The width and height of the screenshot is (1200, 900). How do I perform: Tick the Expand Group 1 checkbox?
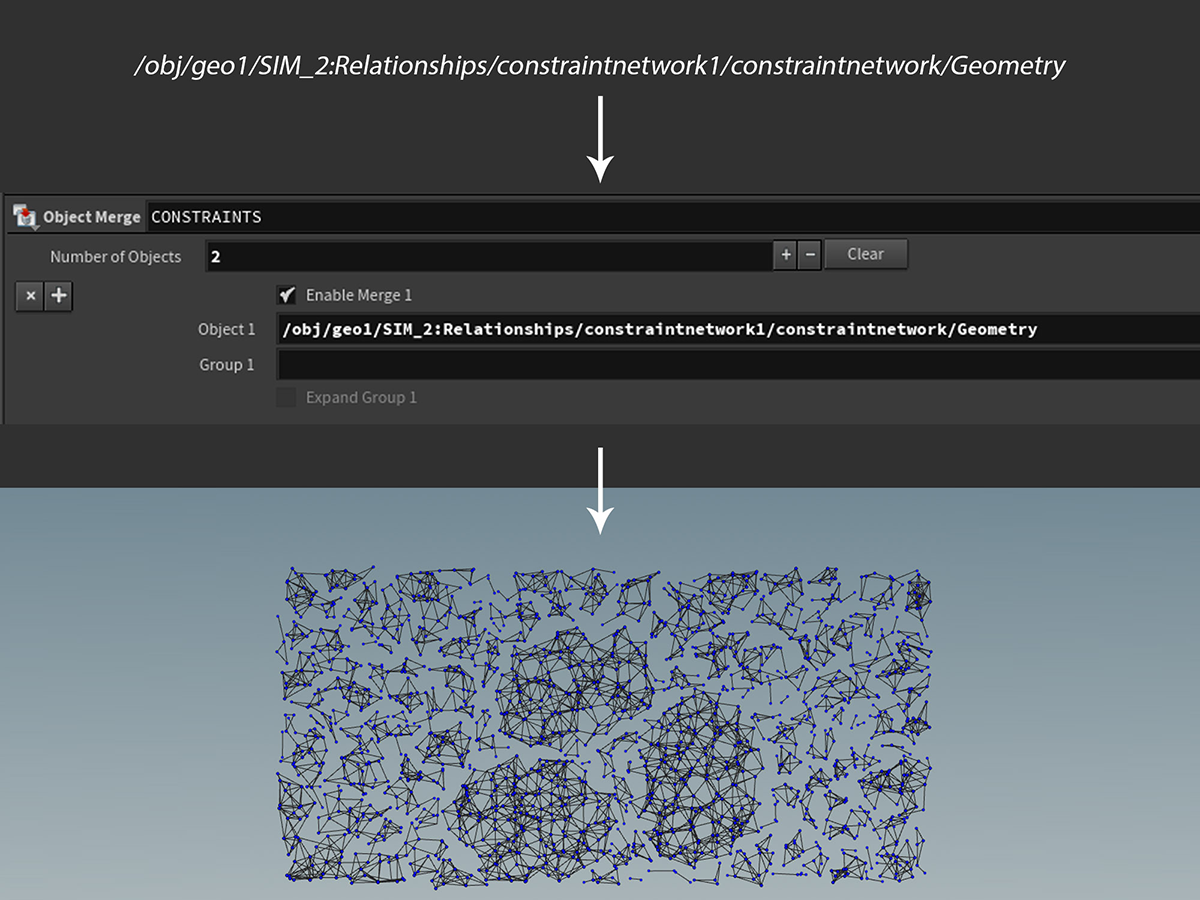[x=287, y=398]
